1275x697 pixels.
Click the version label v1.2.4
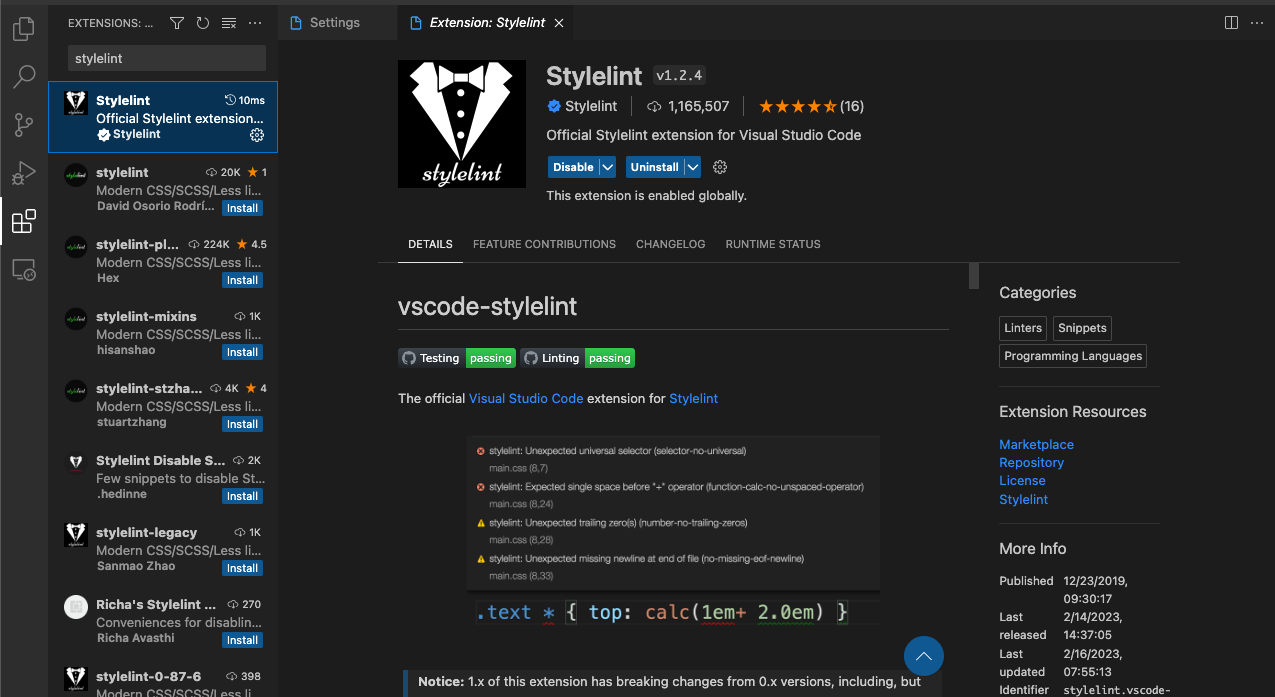(x=680, y=75)
